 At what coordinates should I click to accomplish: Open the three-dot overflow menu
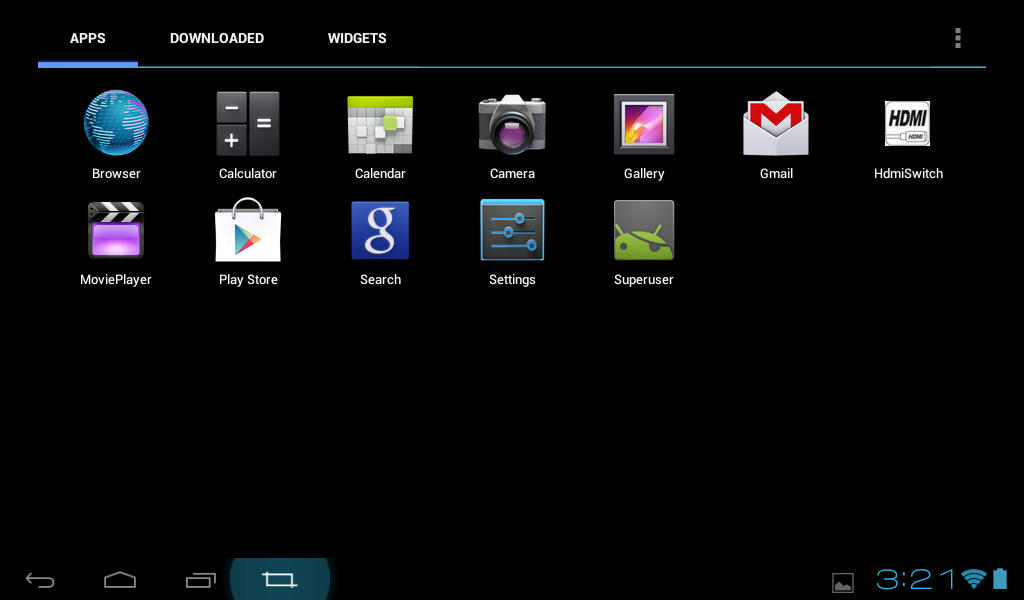click(x=957, y=39)
